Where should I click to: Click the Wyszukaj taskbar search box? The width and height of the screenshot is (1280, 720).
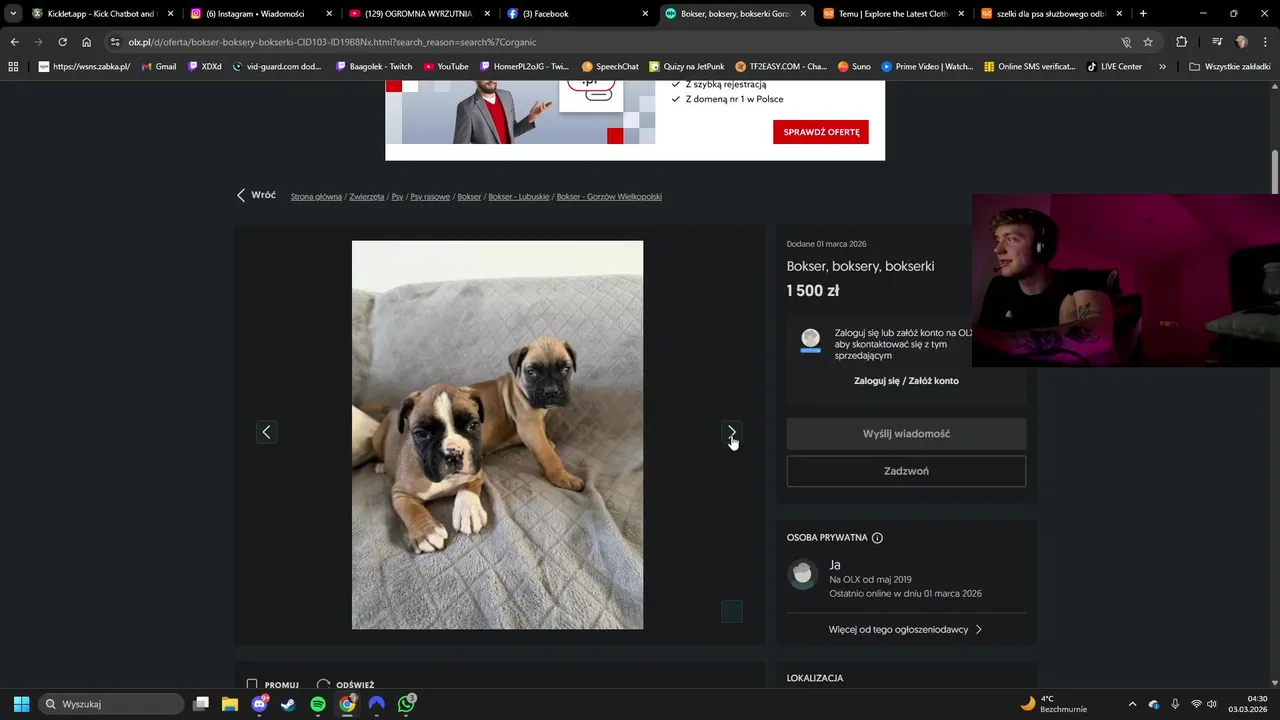tap(111, 704)
